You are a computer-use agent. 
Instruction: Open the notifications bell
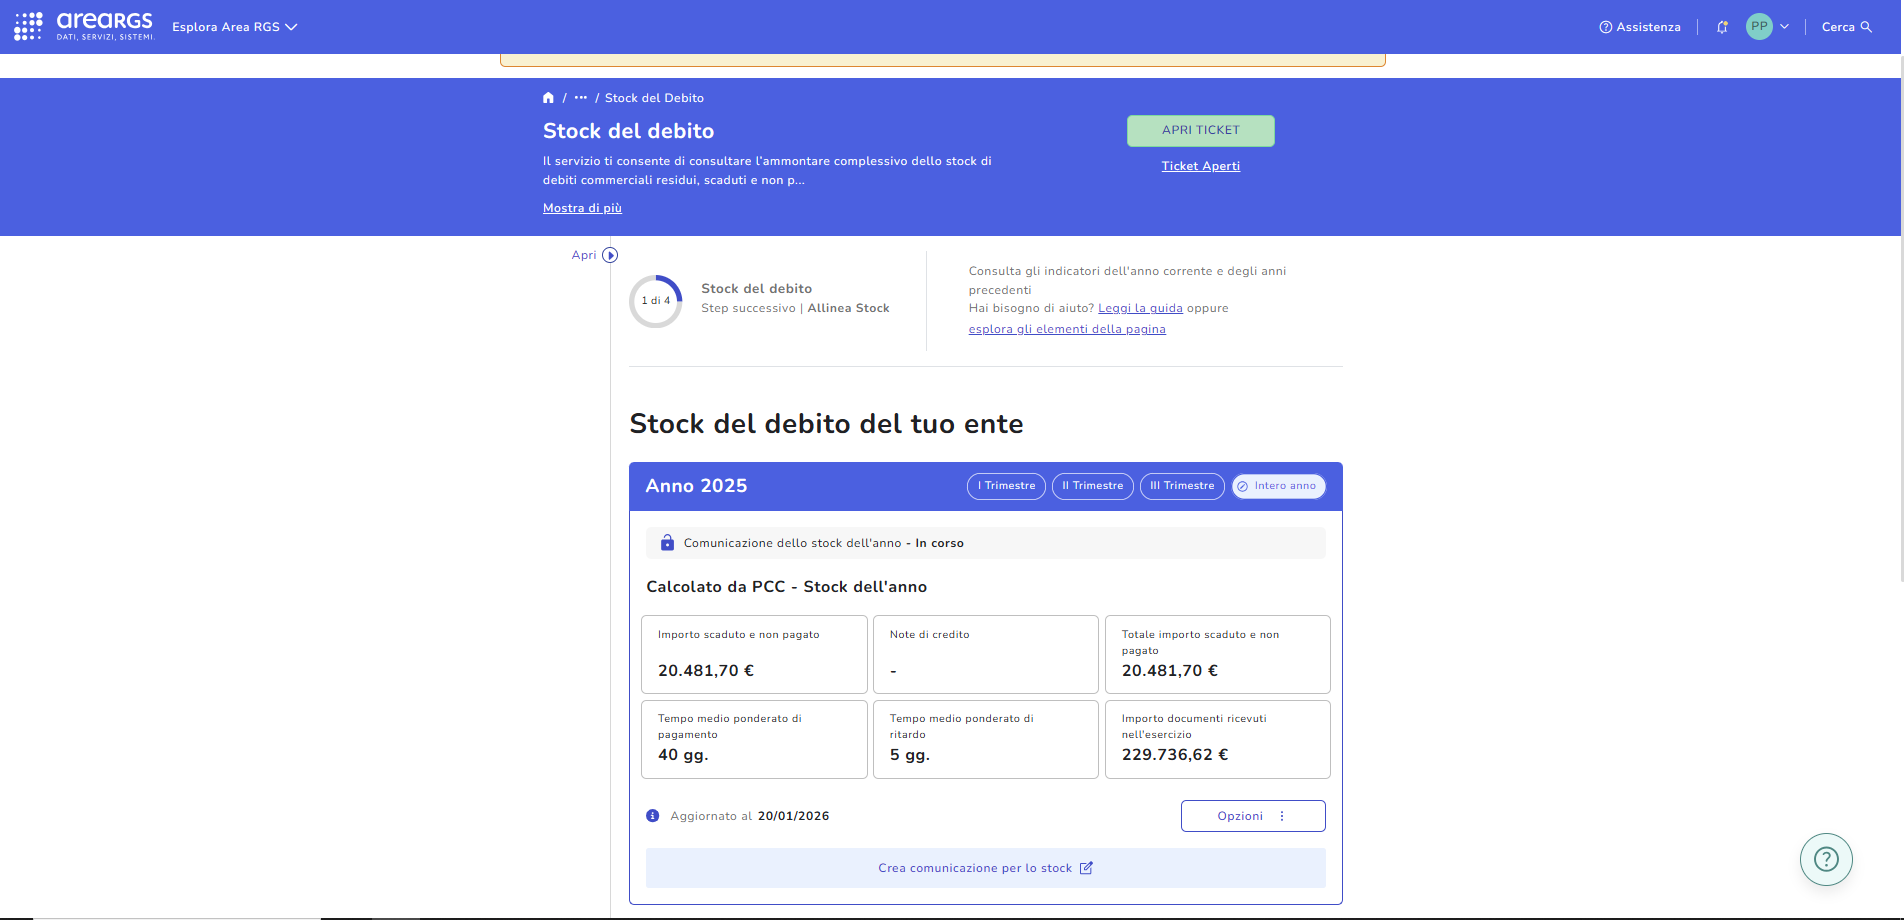click(x=1722, y=27)
